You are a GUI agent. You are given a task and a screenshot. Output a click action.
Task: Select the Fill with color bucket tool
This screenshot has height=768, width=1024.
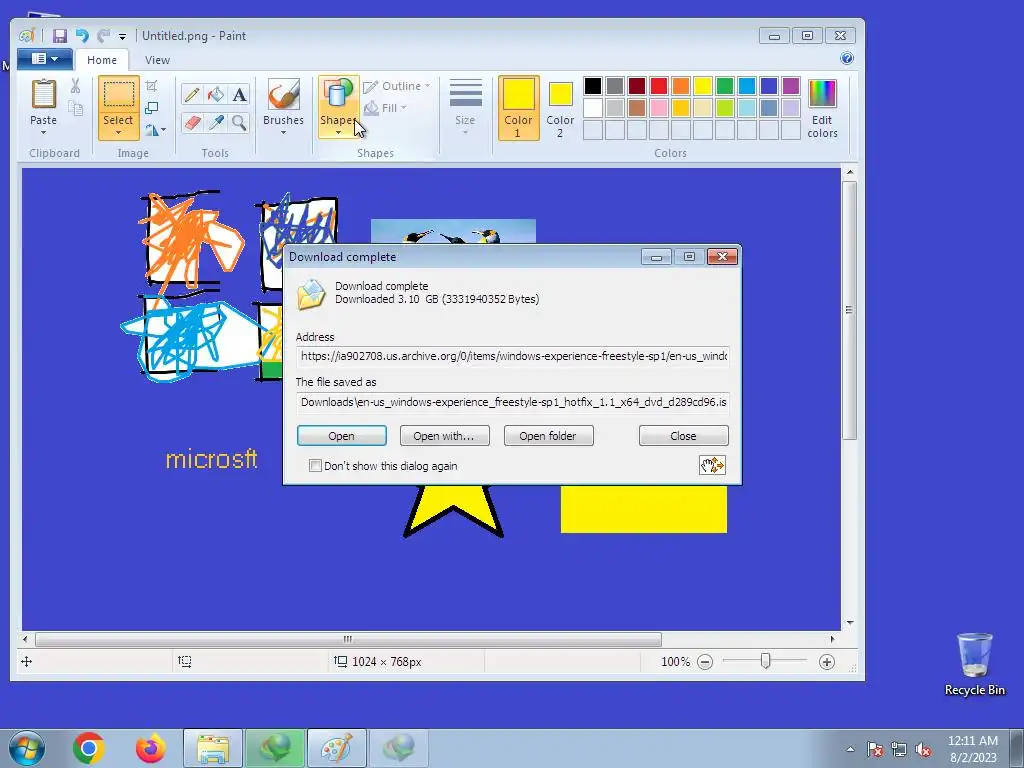tap(216, 95)
